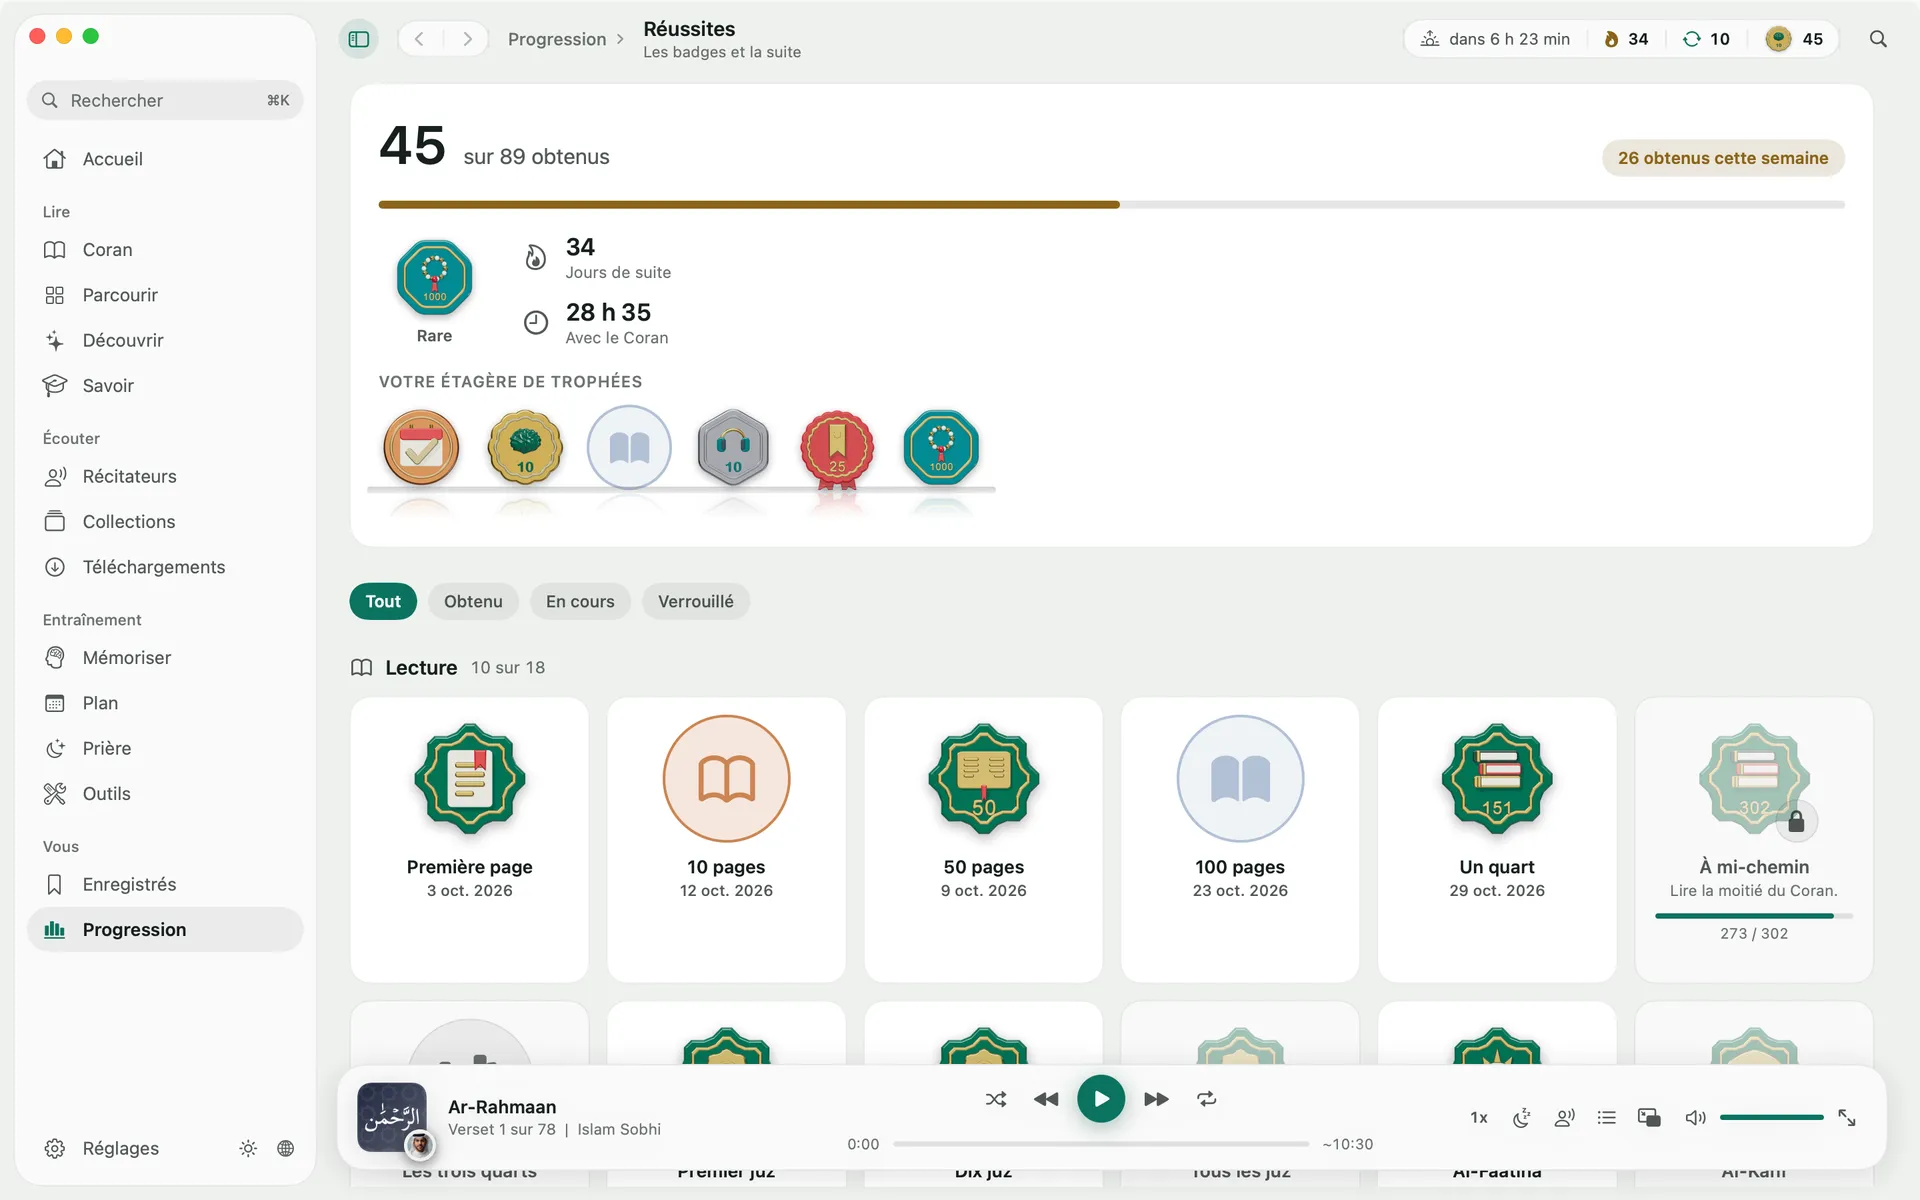Open Téléchargements in sidebar
The width and height of the screenshot is (1920, 1200).
(x=165, y=567)
